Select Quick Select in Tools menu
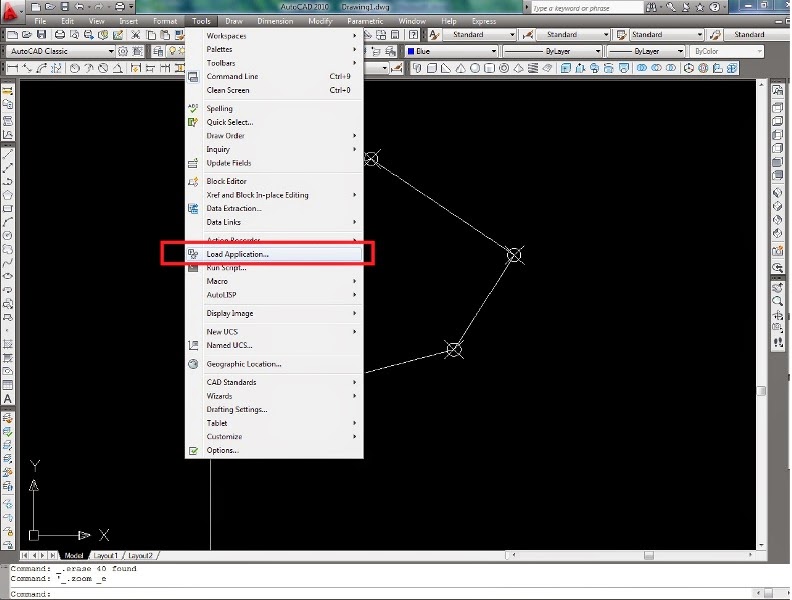 (x=274, y=122)
